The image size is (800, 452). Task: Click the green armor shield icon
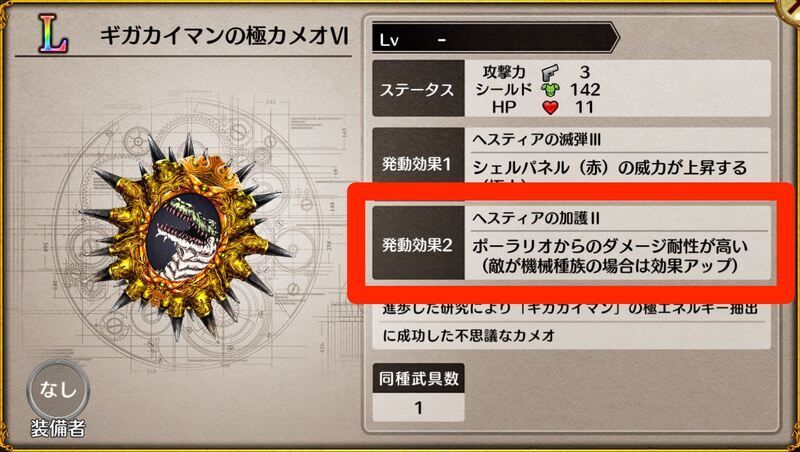point(550,90)
